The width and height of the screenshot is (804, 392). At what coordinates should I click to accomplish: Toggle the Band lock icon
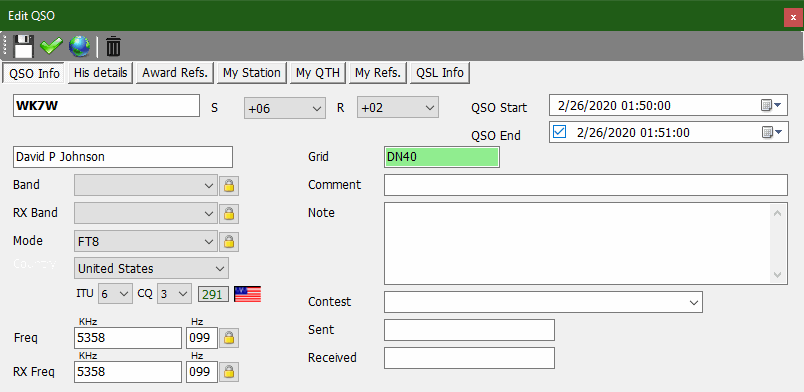click(x=229, y=186)
